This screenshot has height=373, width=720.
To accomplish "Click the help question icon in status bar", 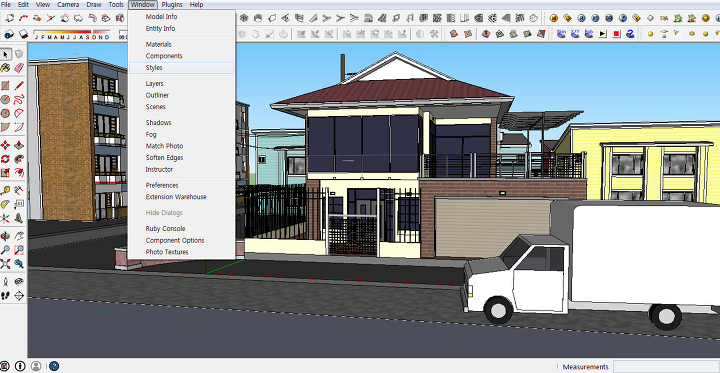I will point(54,366).
